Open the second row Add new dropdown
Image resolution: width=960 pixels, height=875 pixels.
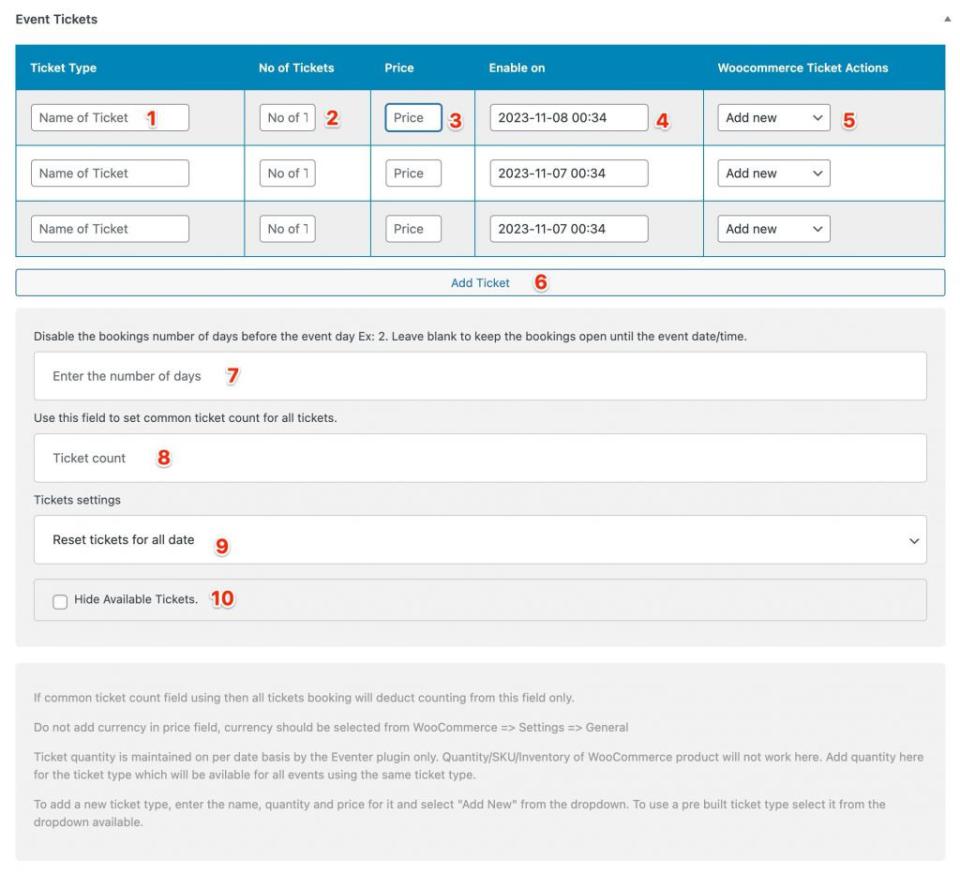pyautogui.click(x=773, y=173)
